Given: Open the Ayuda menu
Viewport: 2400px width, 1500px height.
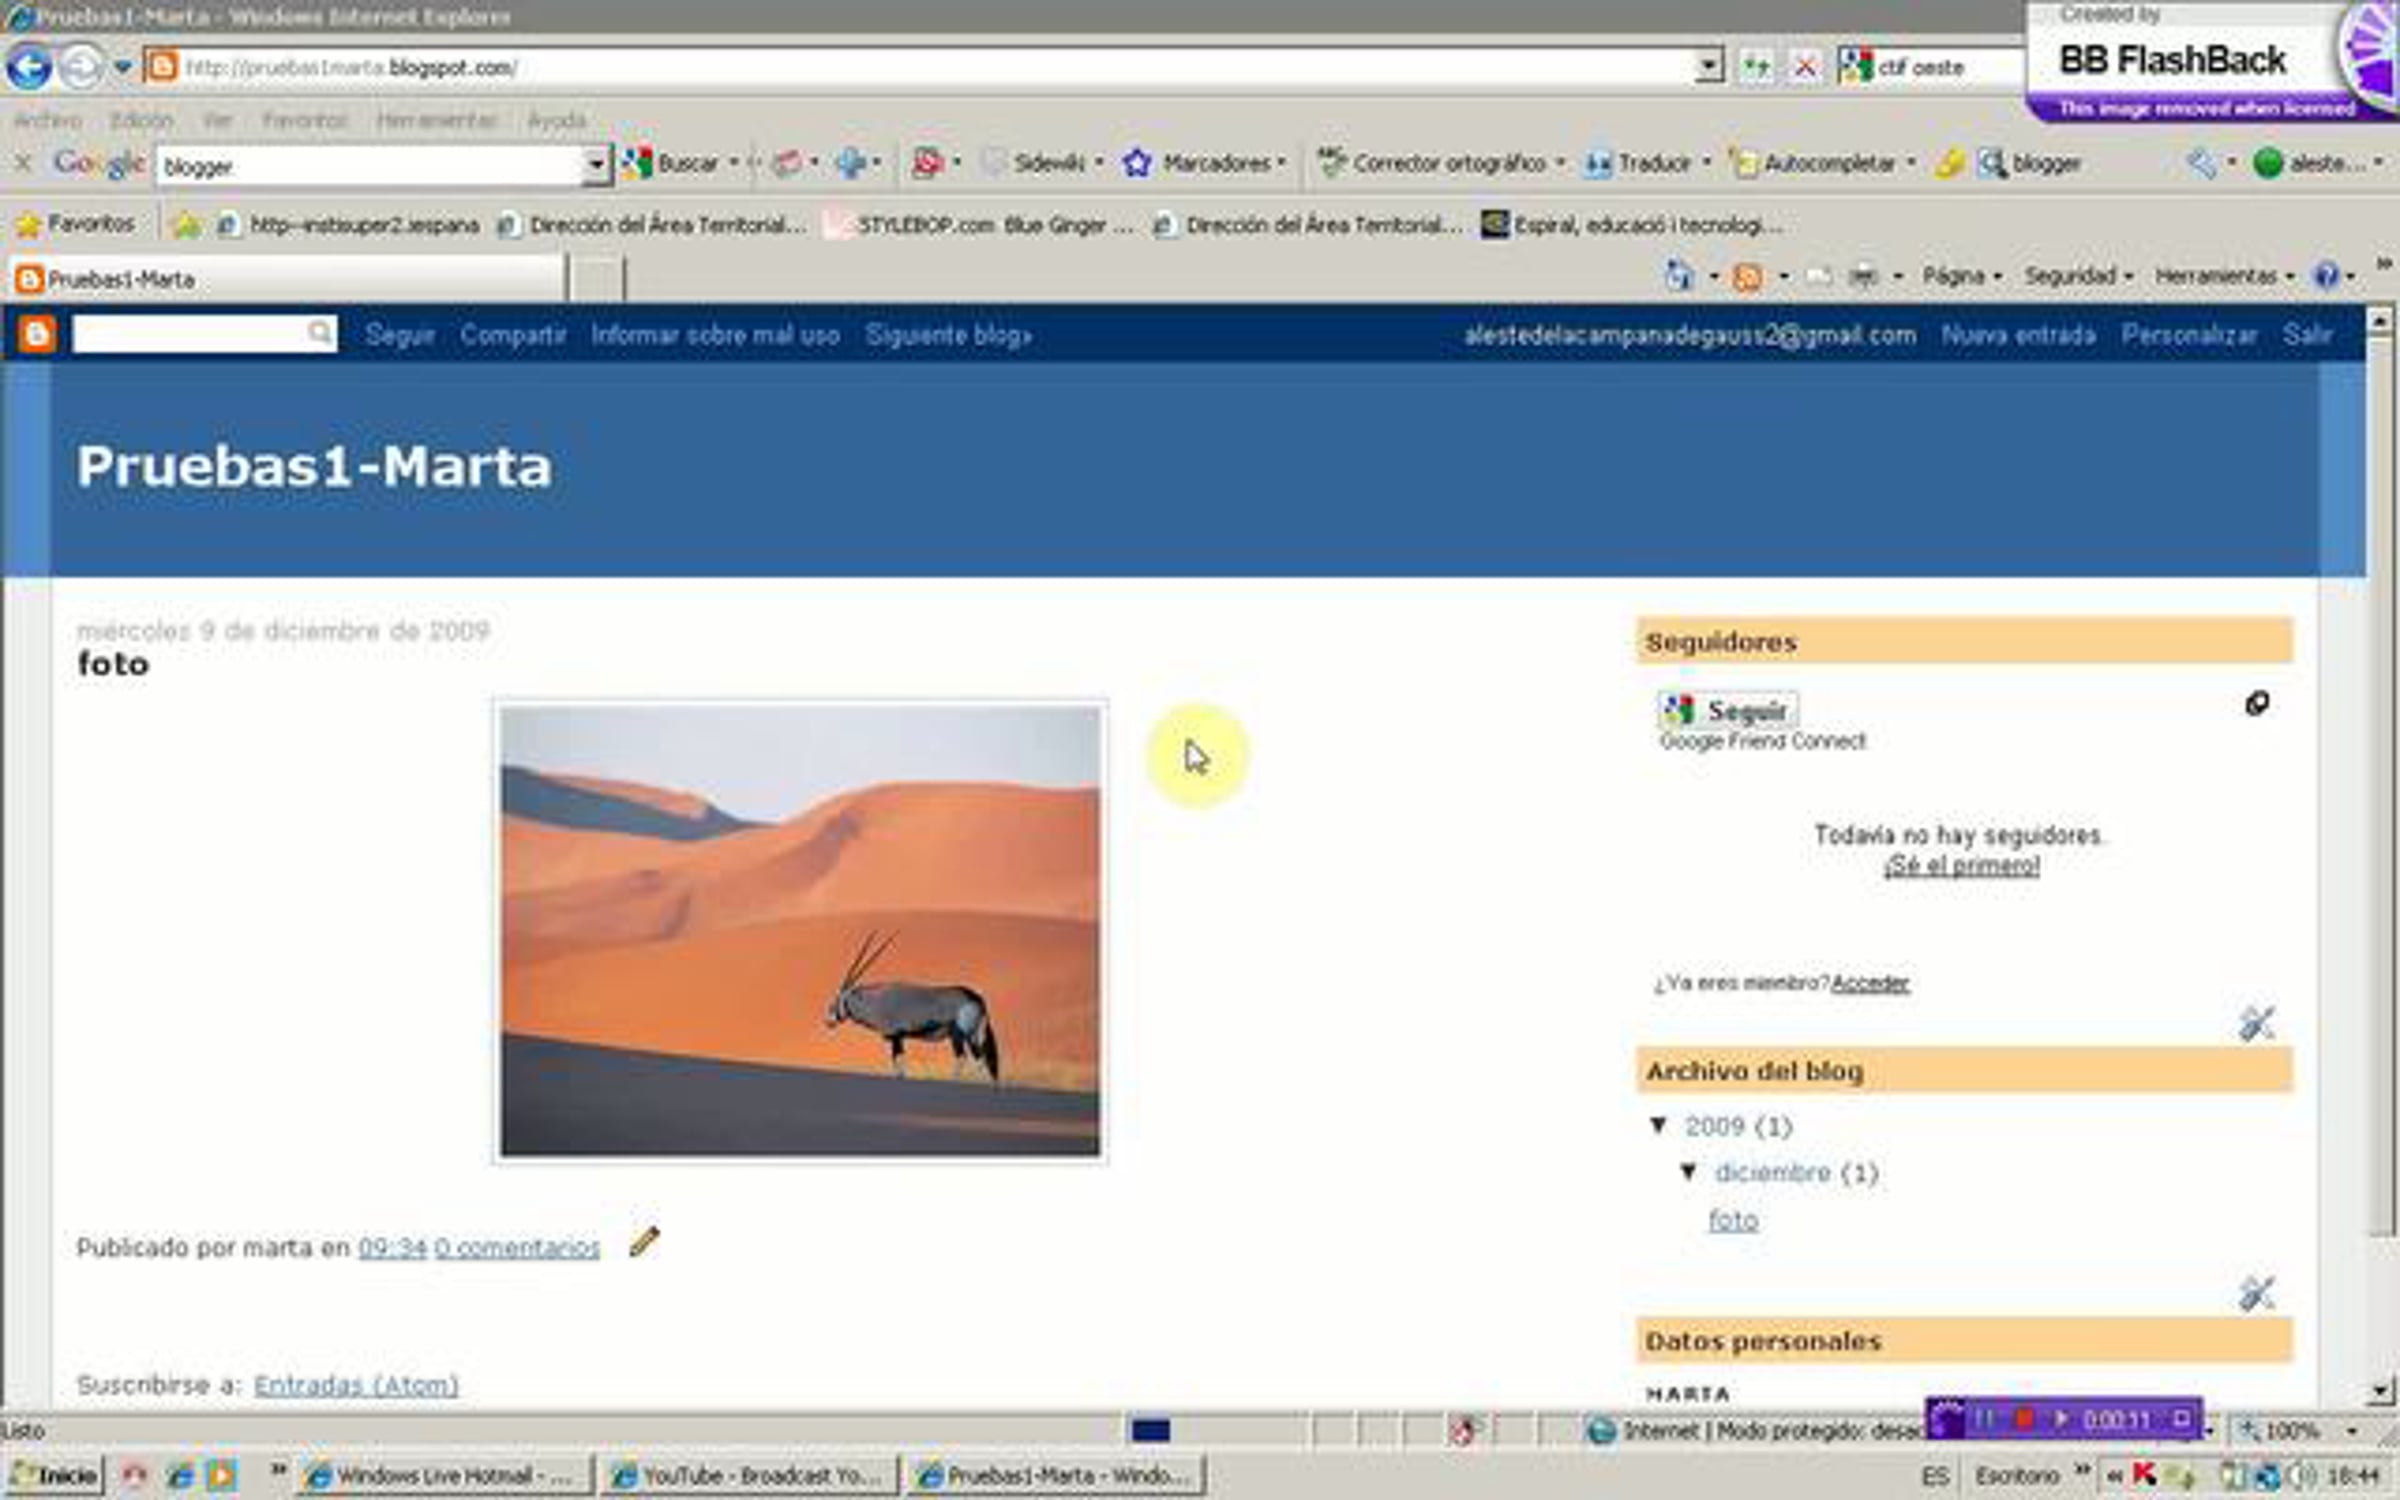Looking at the screenshot, I should pyautogui.click(x=556, y=121).
